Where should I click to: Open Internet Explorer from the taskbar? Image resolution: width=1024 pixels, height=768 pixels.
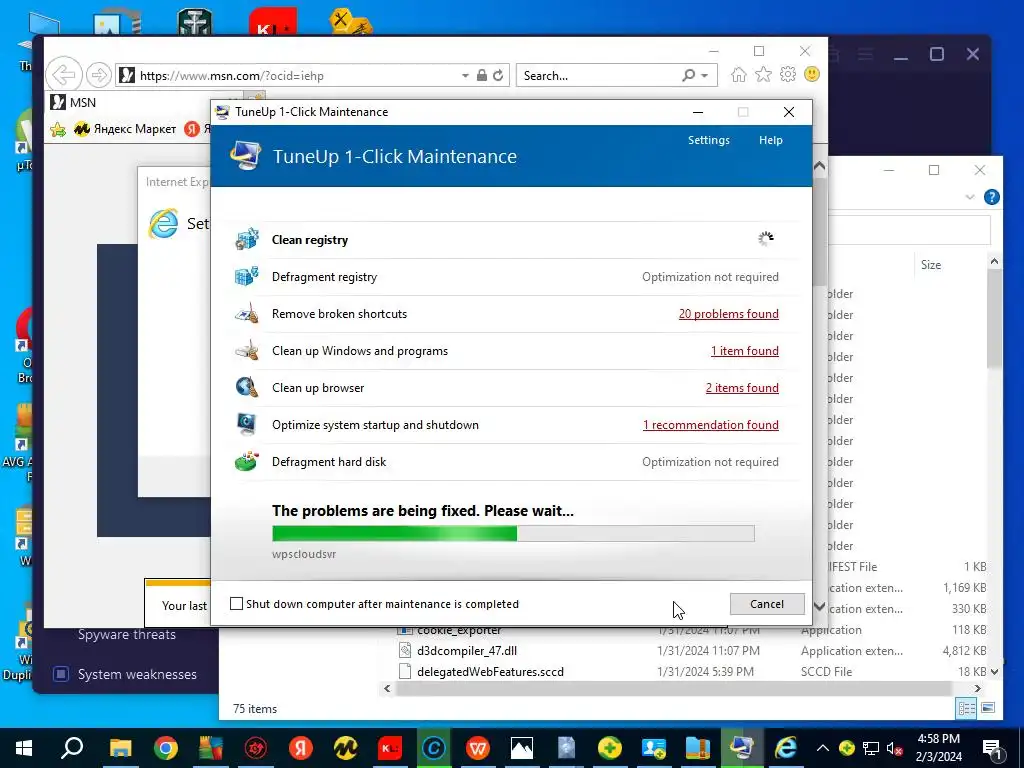[786, 748]
